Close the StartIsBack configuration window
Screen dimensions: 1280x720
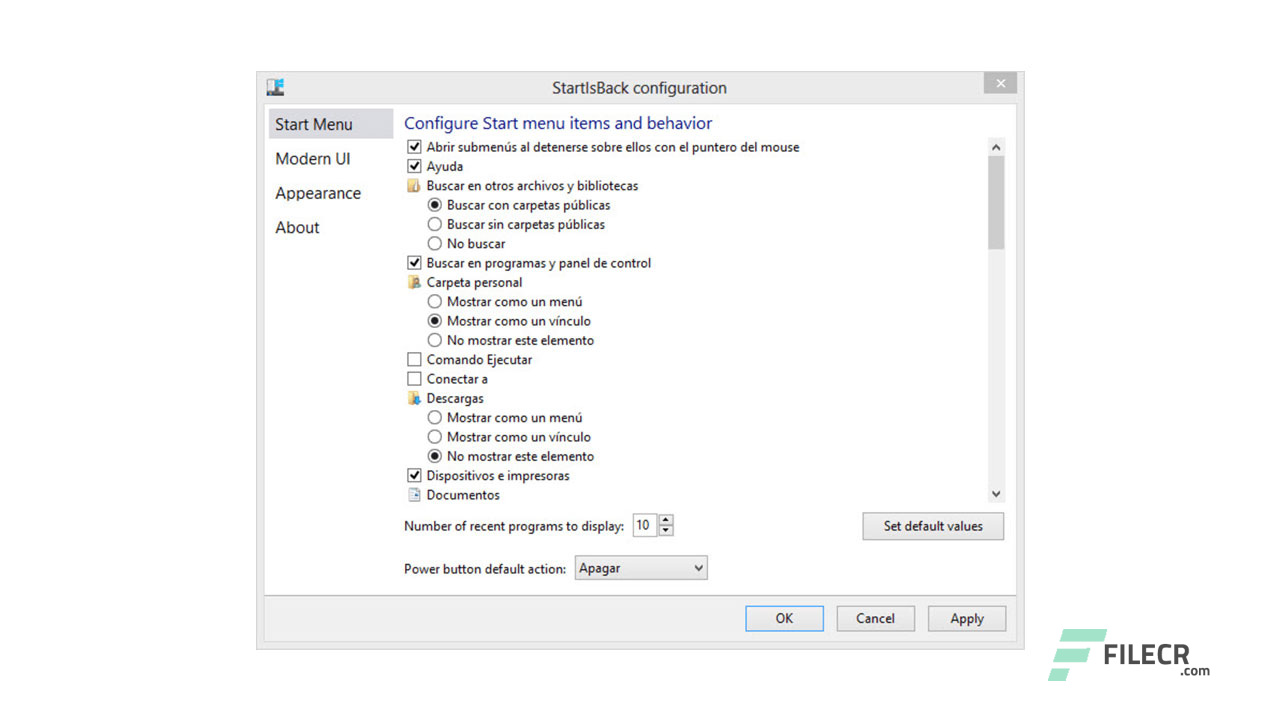pos(1000,84)
